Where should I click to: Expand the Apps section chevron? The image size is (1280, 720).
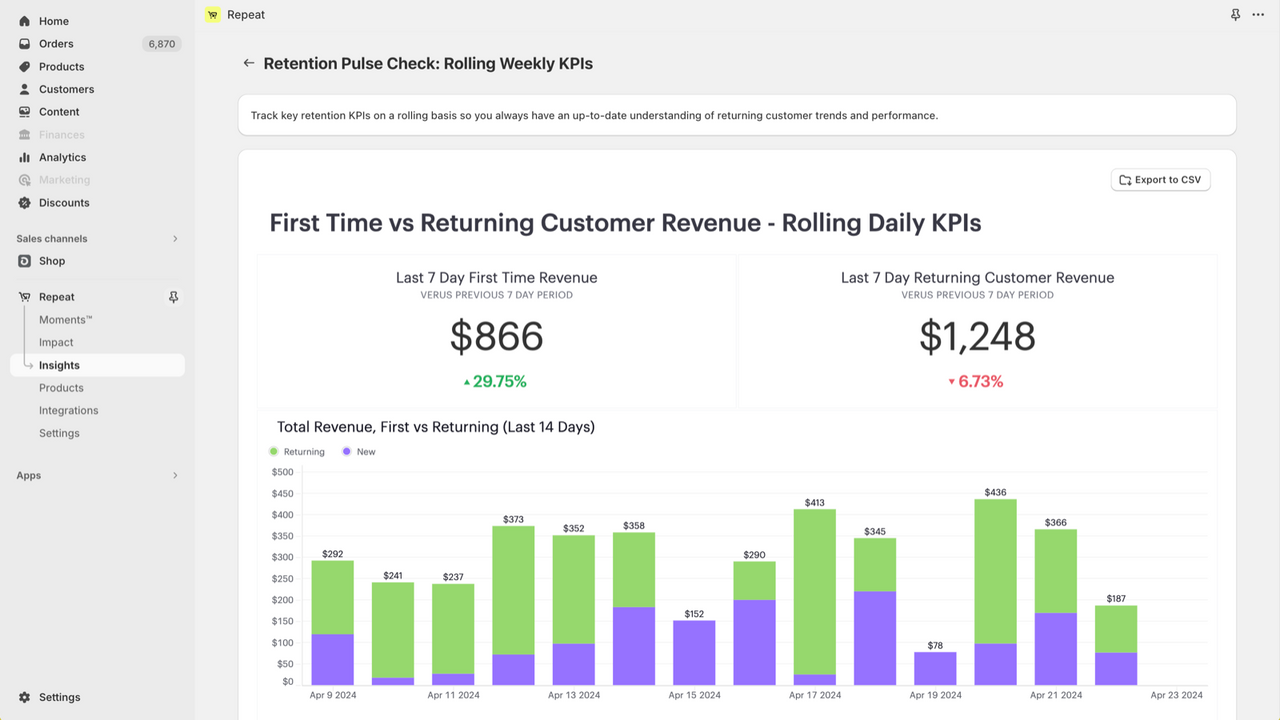click(175, 476)
